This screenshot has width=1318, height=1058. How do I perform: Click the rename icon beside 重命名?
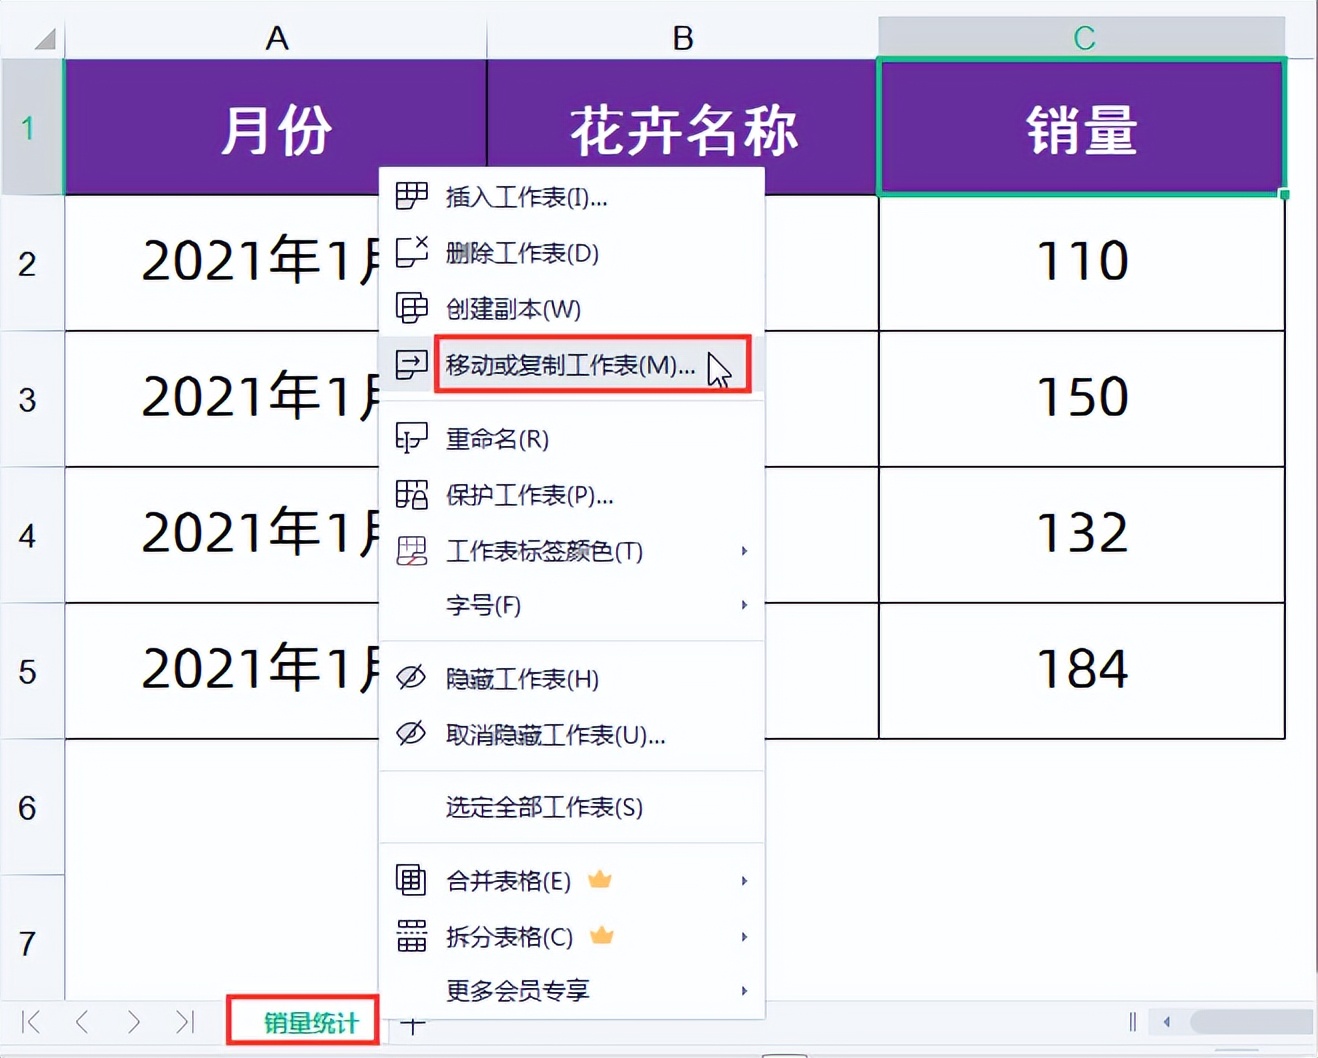point(411,437)
